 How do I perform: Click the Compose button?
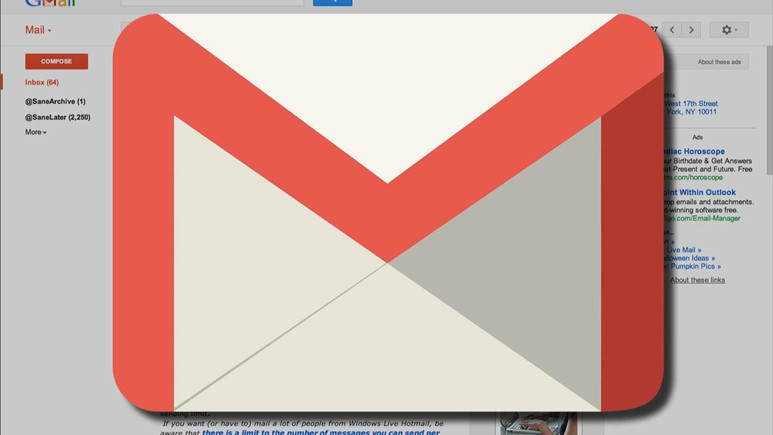(57, 61)
